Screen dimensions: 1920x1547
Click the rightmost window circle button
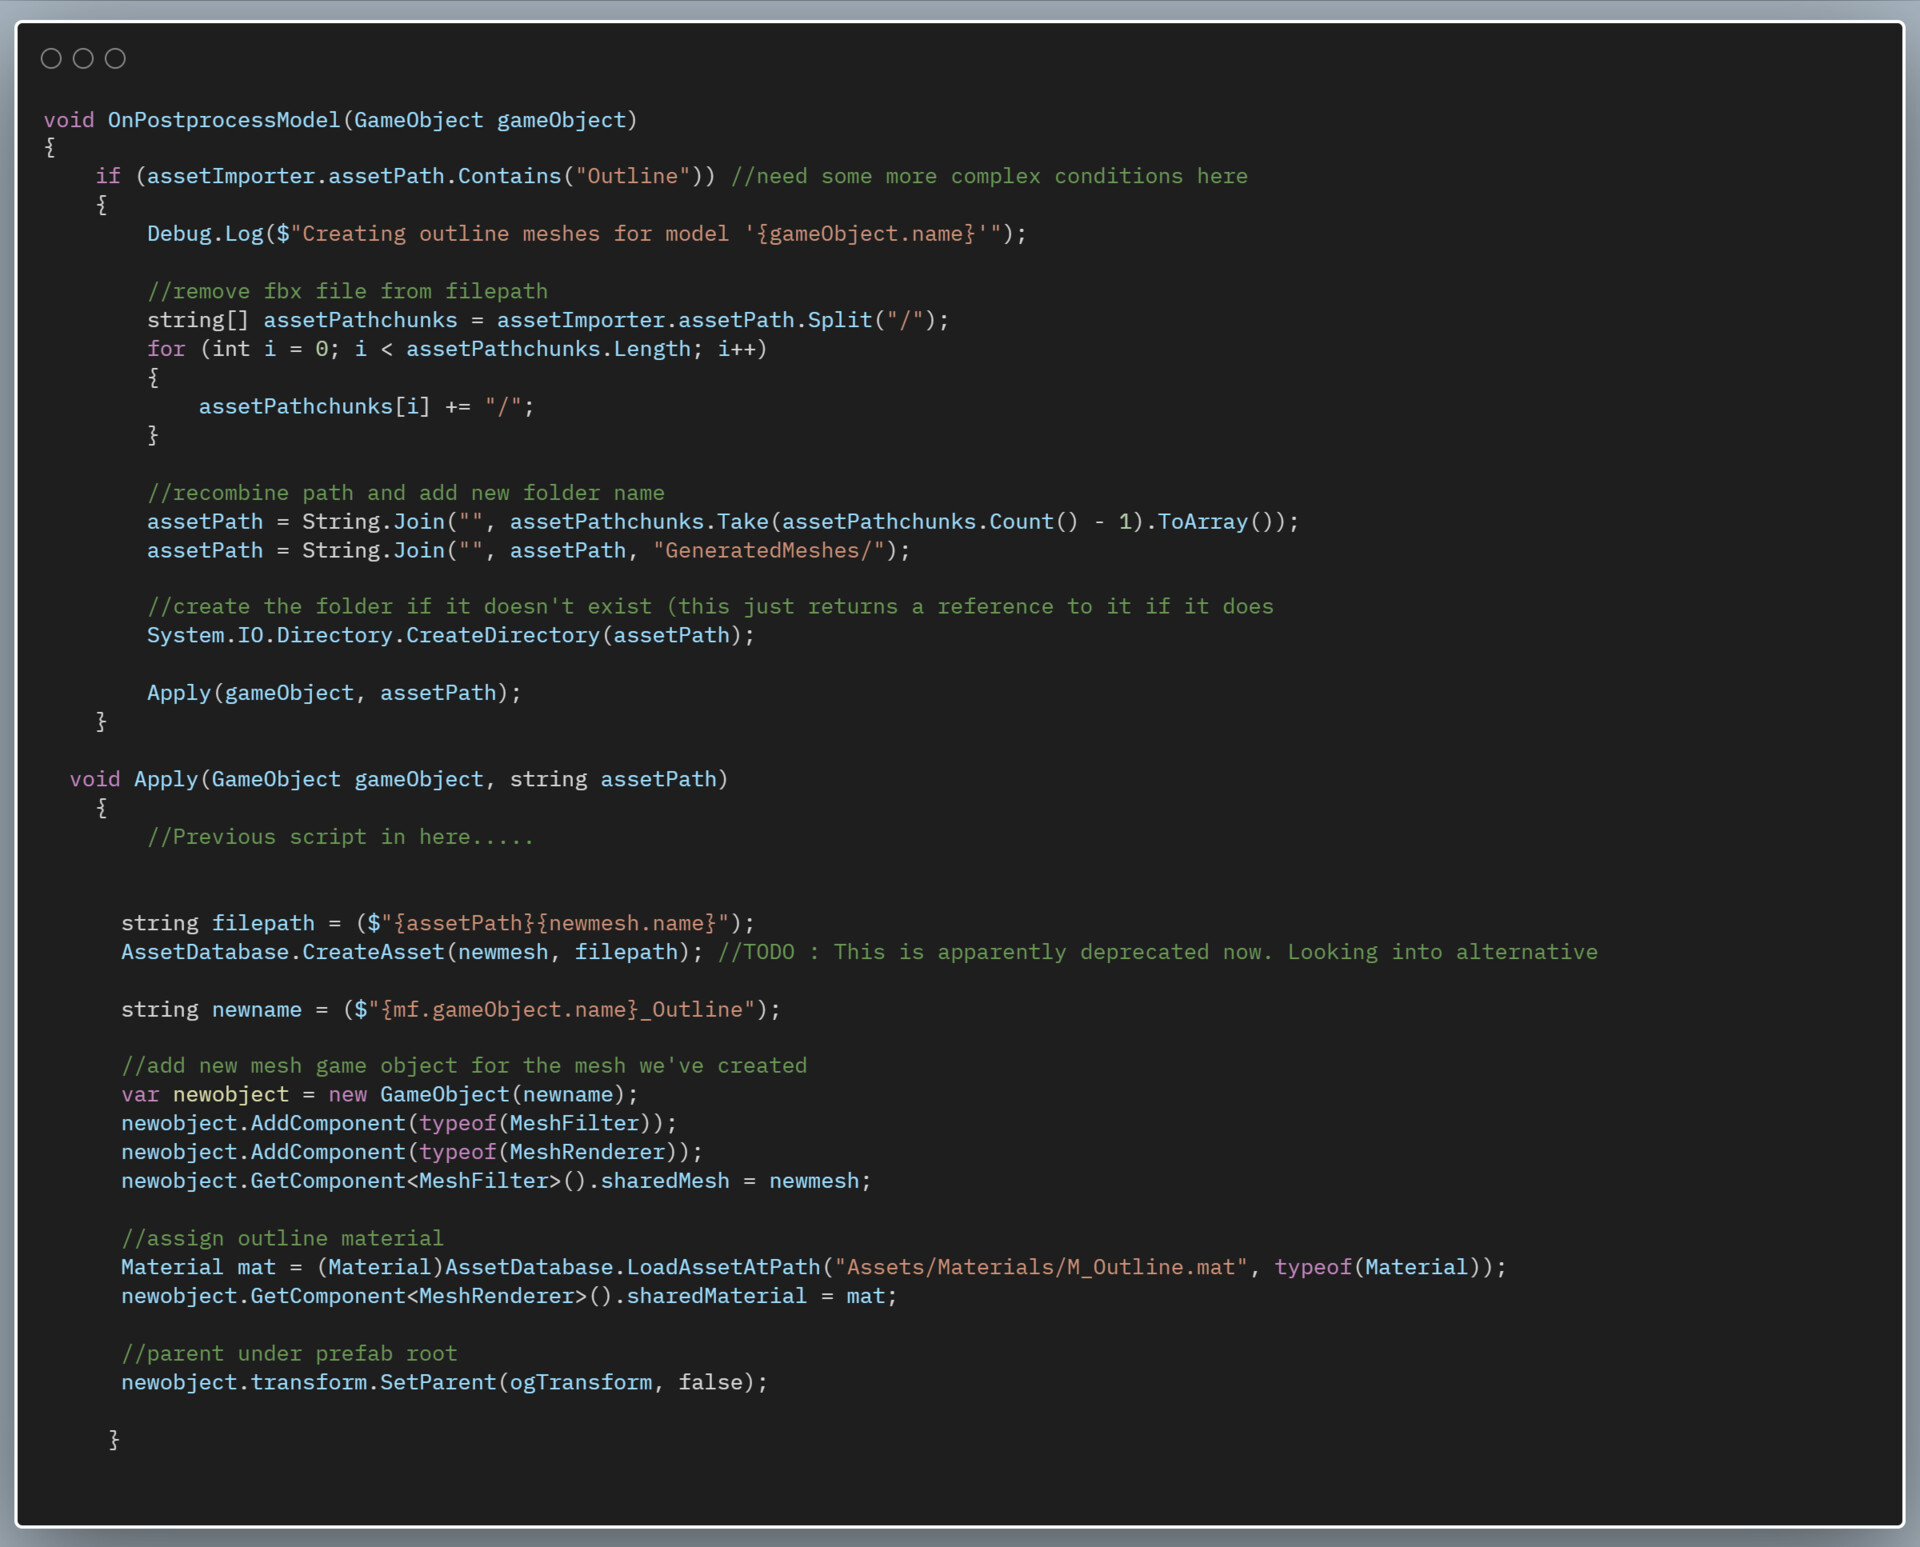coord(115,59)
